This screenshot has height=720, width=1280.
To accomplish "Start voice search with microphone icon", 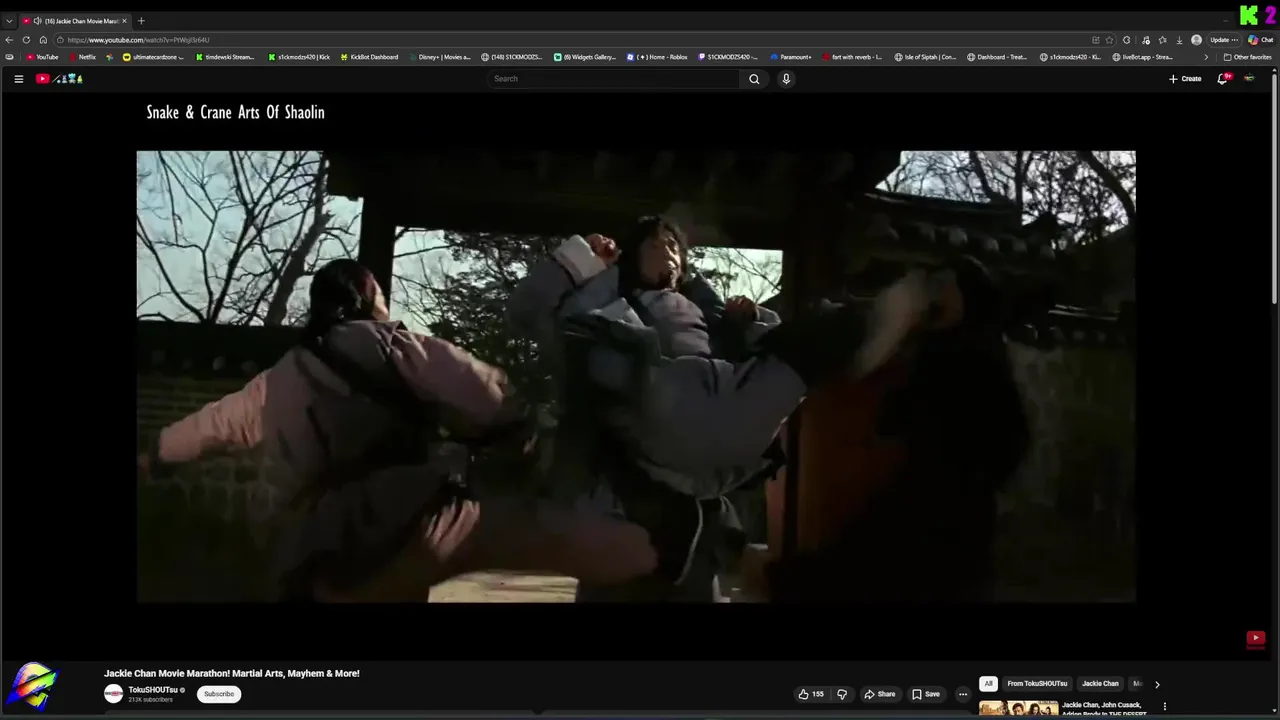I will 786,79.
